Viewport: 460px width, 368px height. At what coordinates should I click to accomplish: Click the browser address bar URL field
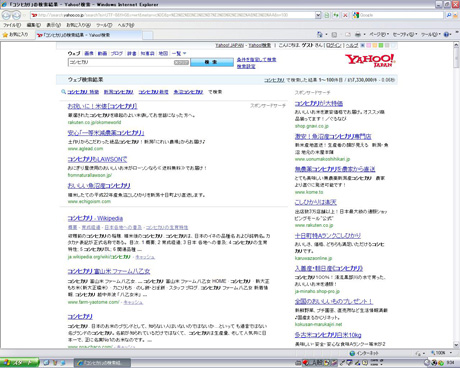click(x=172, y=15)
